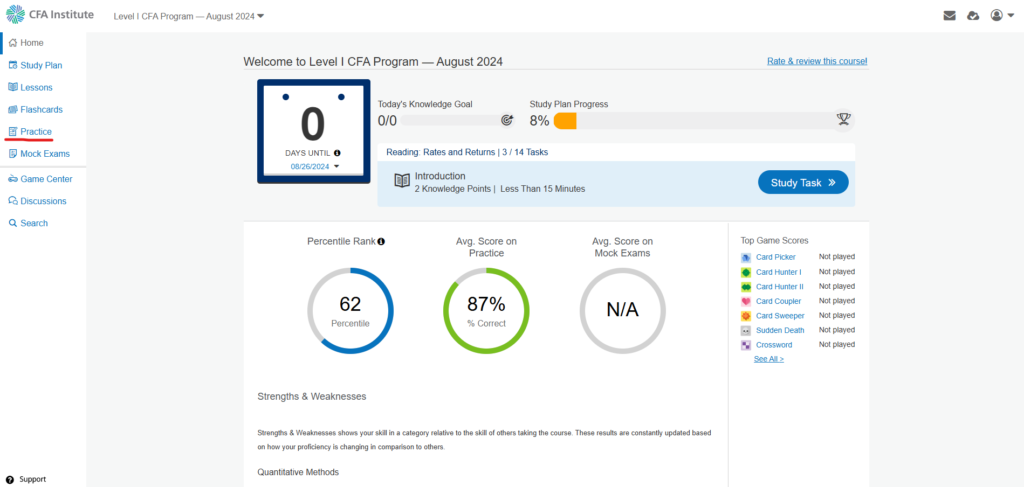The image size is (1024, 487).
Task: Click the study plan trophy icon
Action: pyautogui.click(x=843, y=120)
